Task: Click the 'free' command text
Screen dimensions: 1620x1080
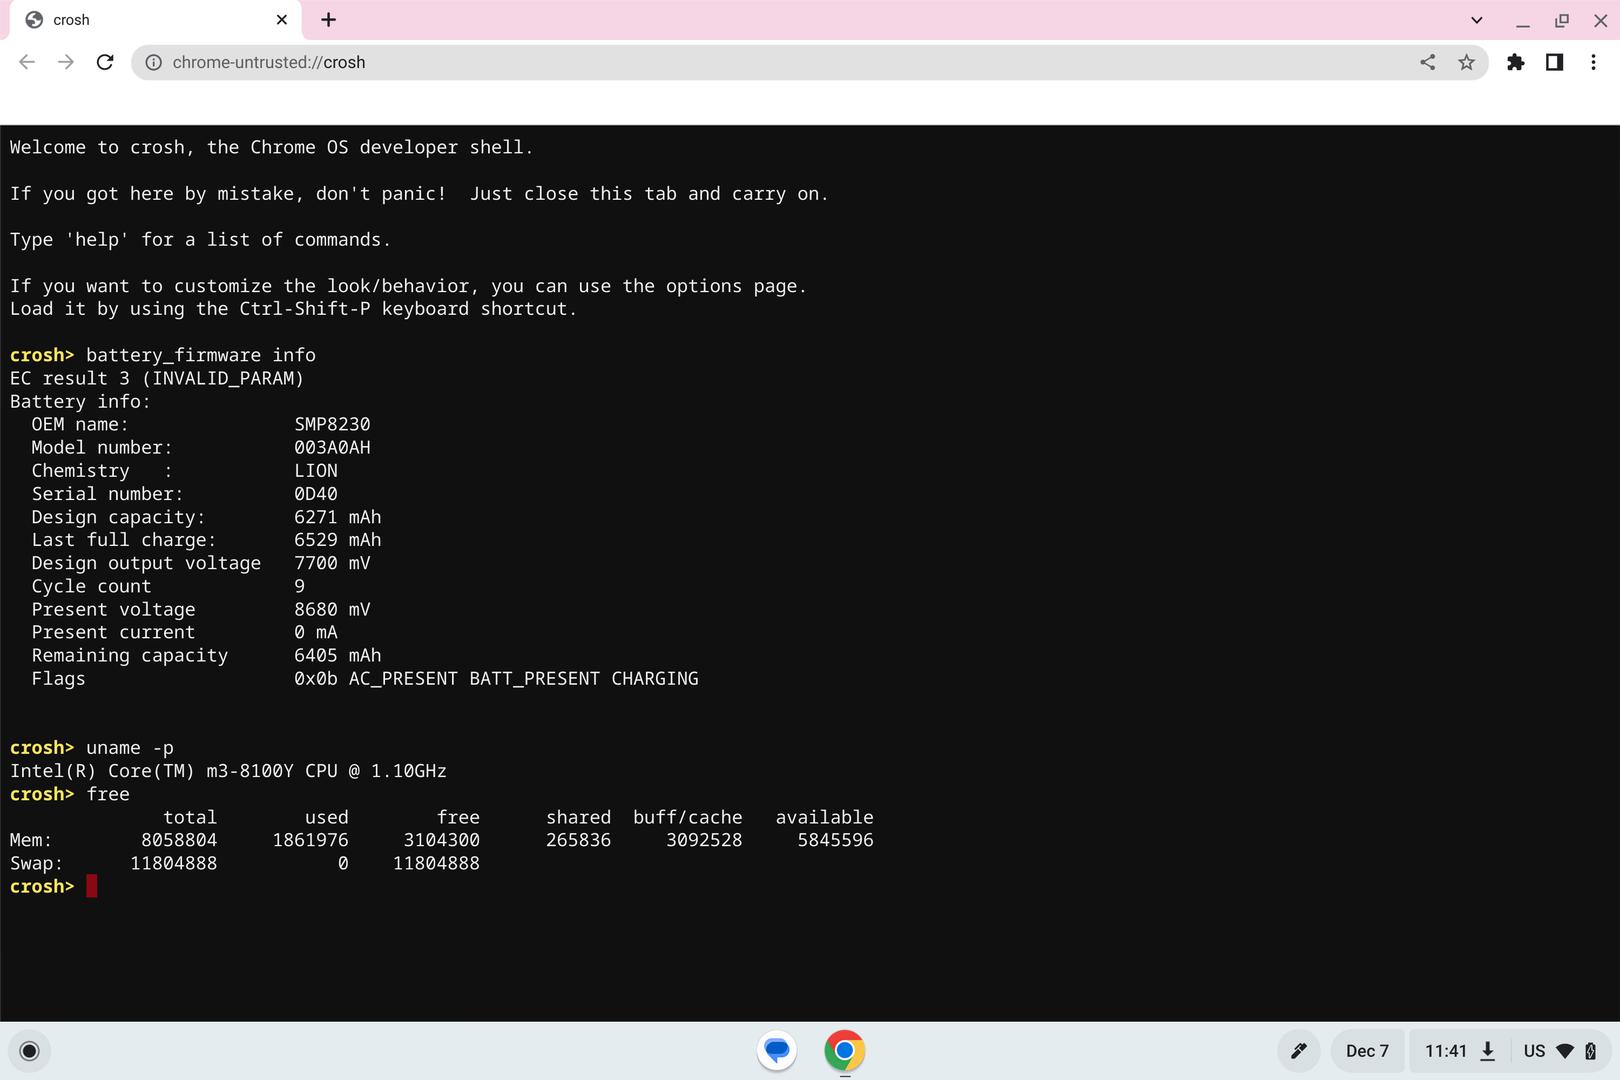Action: [x=108, y=794]
